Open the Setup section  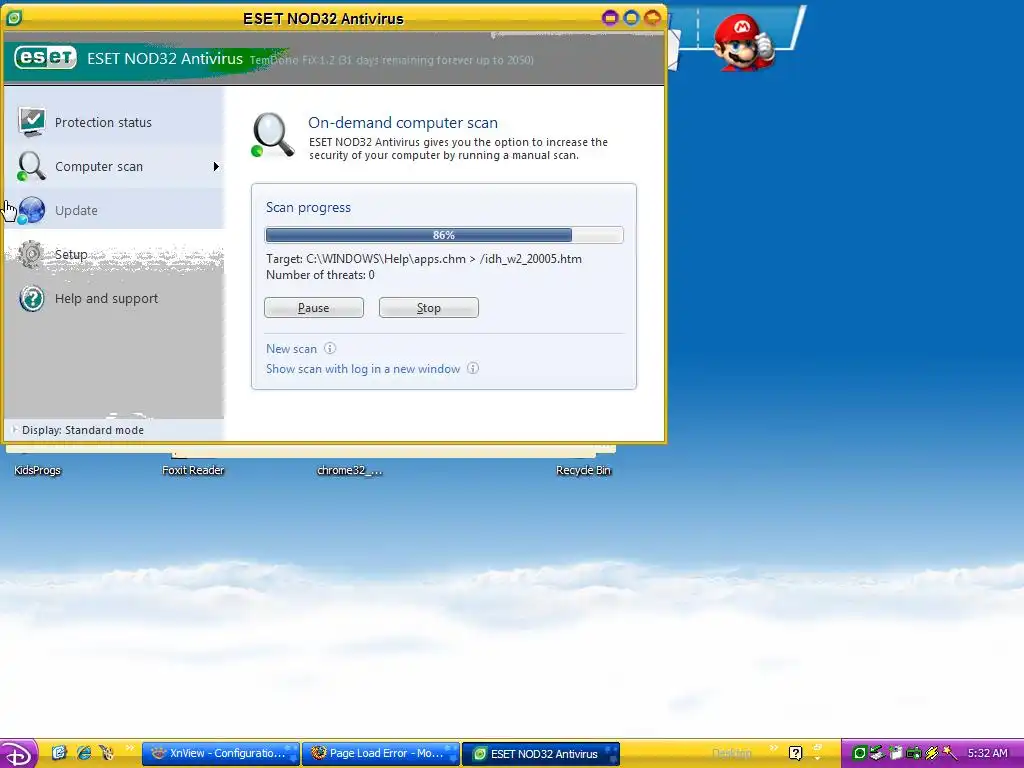pos(114,254)
